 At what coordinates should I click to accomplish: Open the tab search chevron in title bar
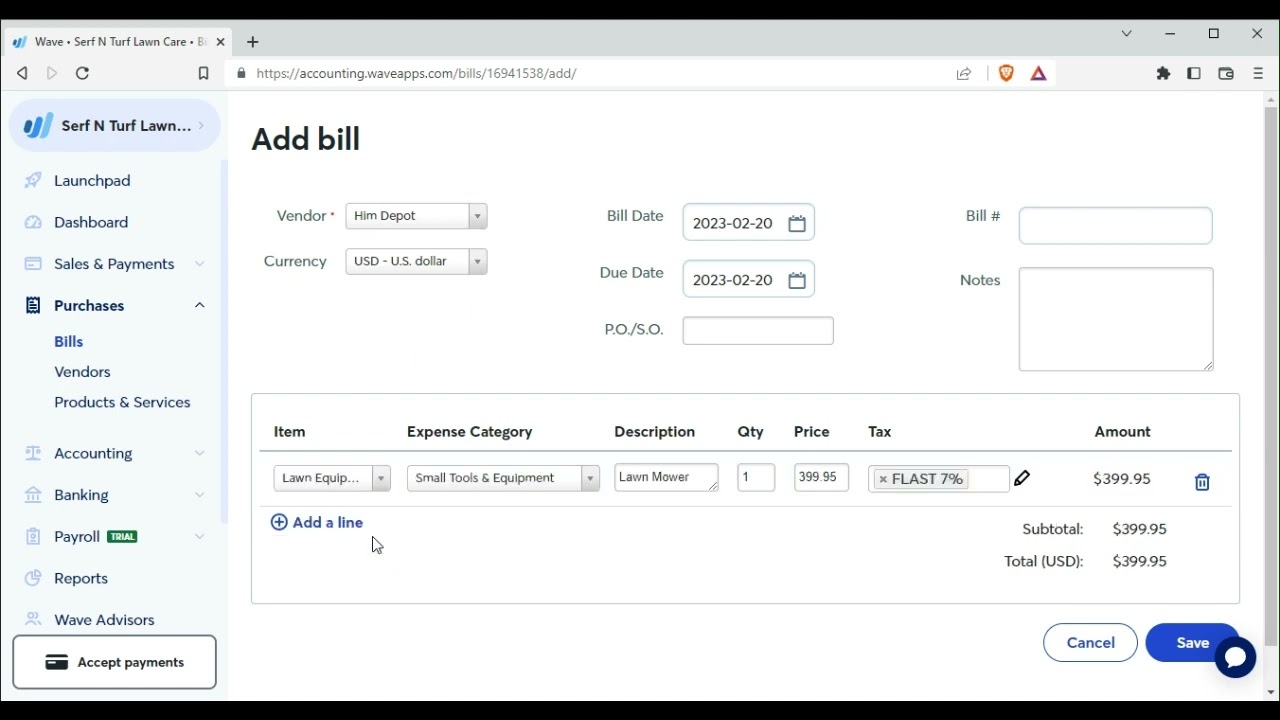[x=1127, y=34]
